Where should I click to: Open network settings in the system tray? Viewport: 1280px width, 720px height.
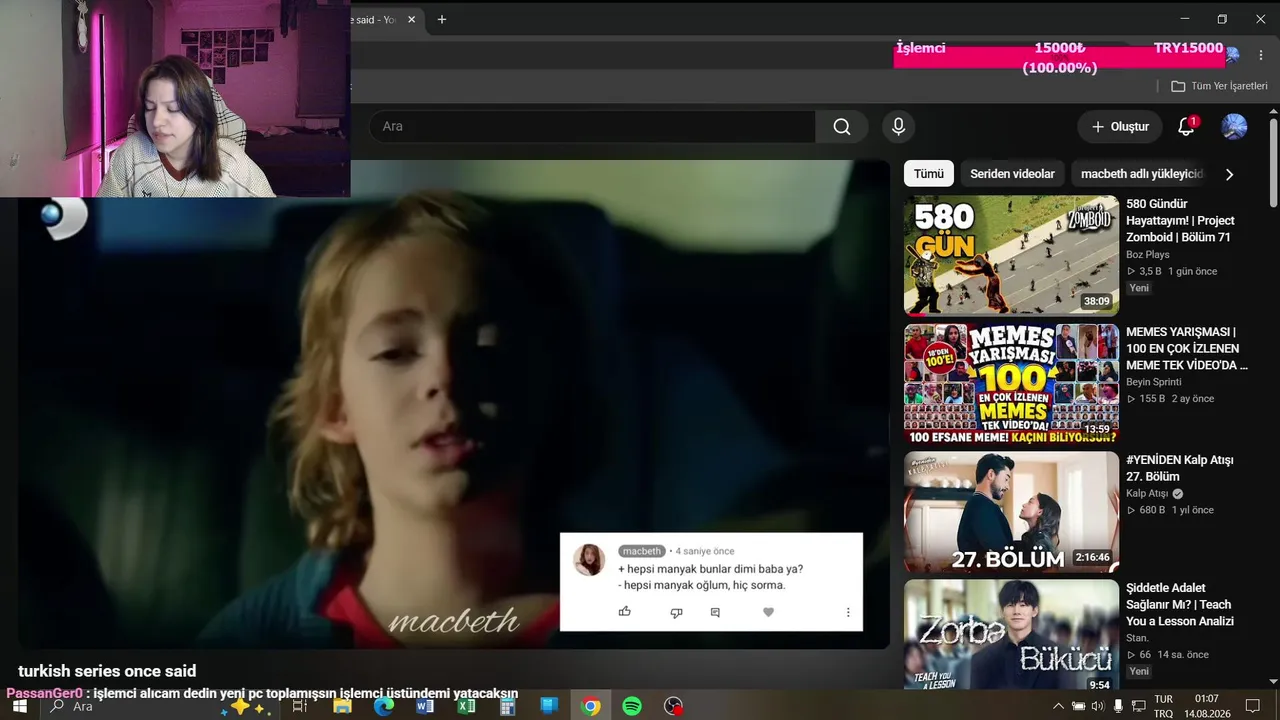pyautogui.click(x=1138, y=706)
